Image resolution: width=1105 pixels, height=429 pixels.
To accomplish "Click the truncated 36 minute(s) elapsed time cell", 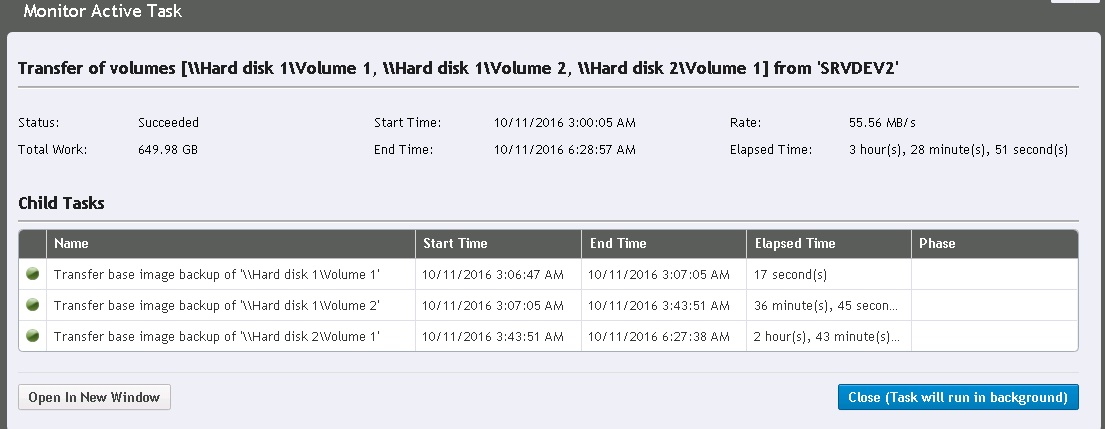I will pos(829,305).
